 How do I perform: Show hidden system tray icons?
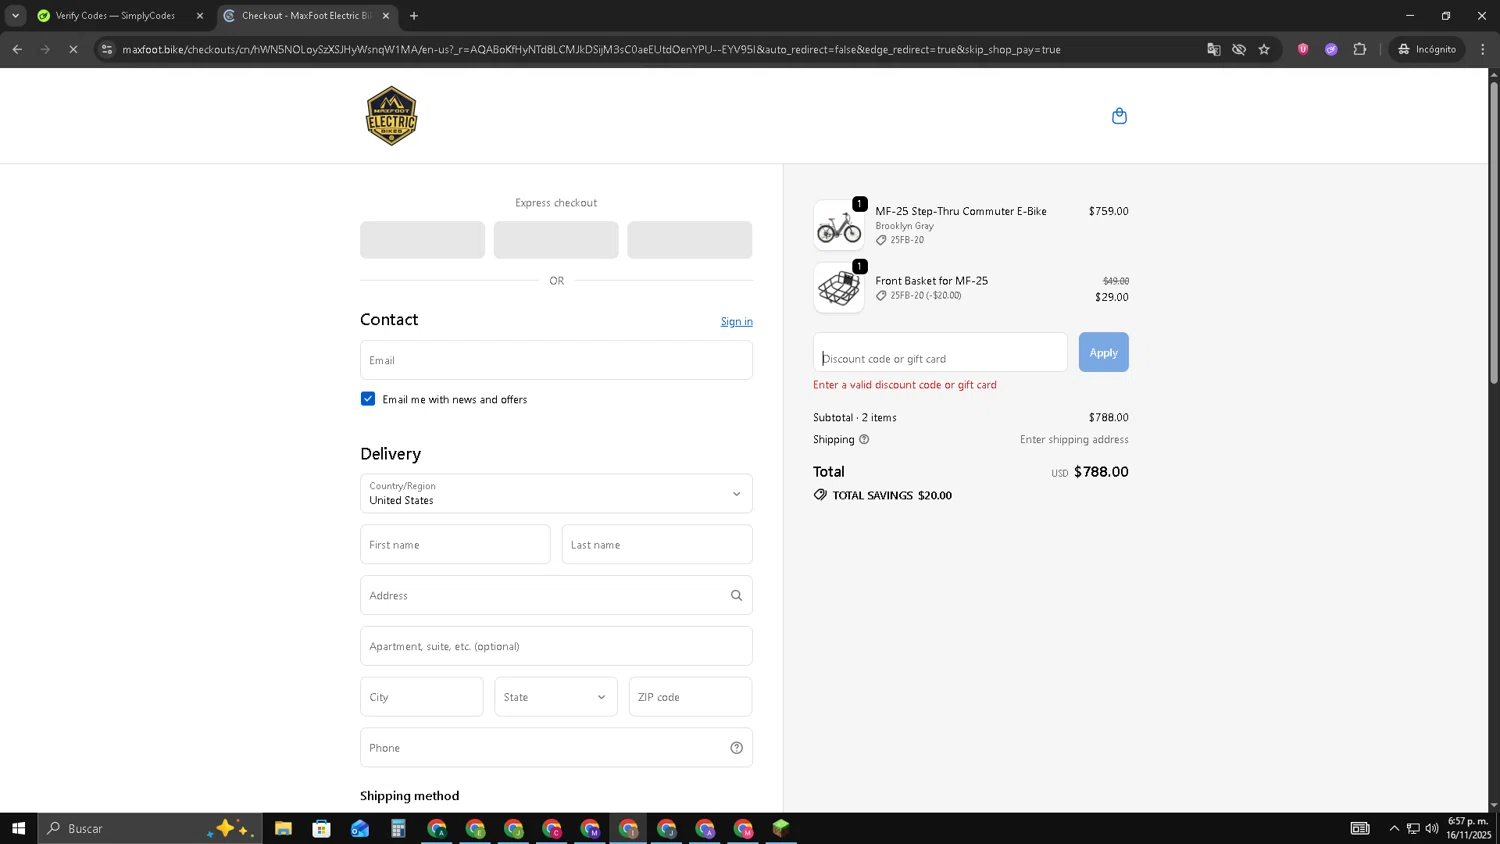(x=1394, y=828)
